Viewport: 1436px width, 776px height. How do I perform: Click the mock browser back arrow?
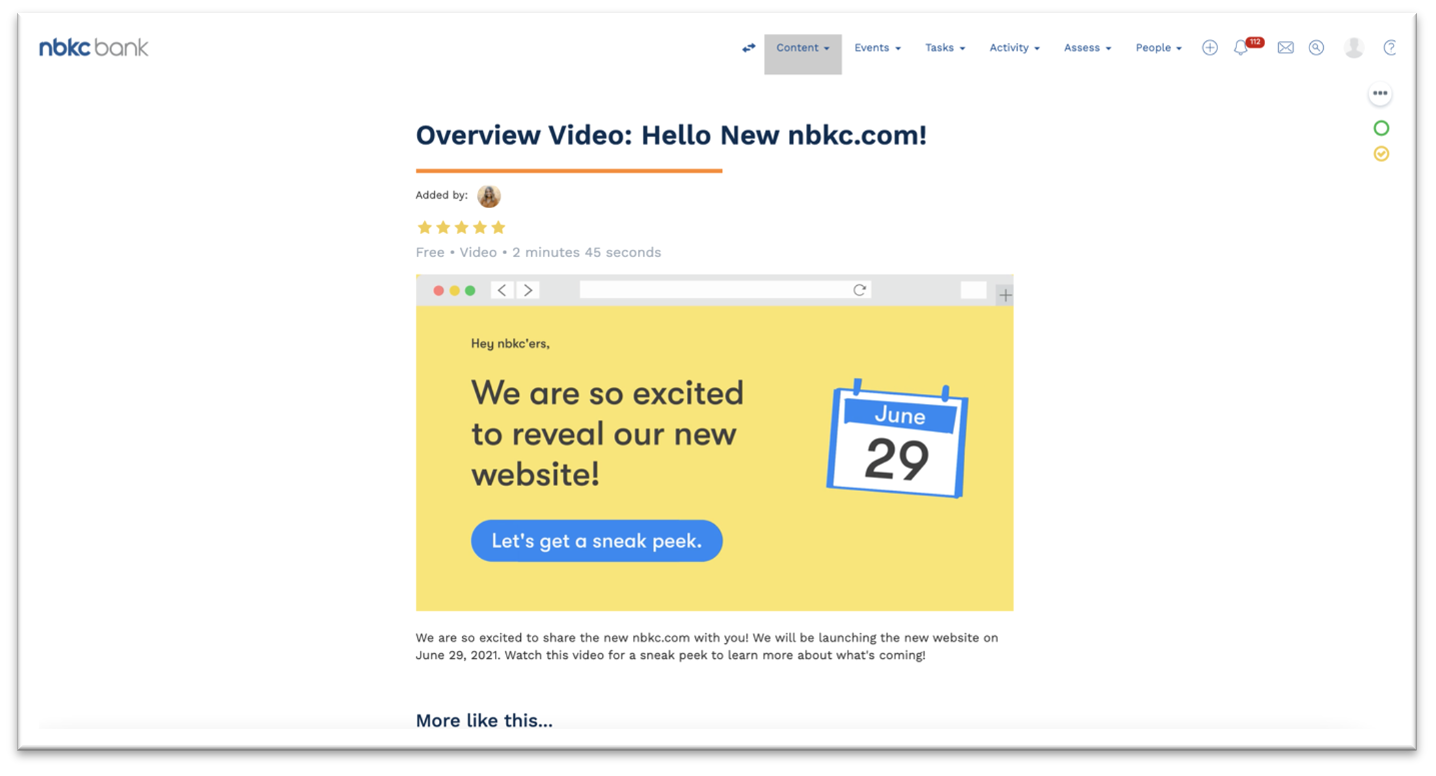(502, 290)
